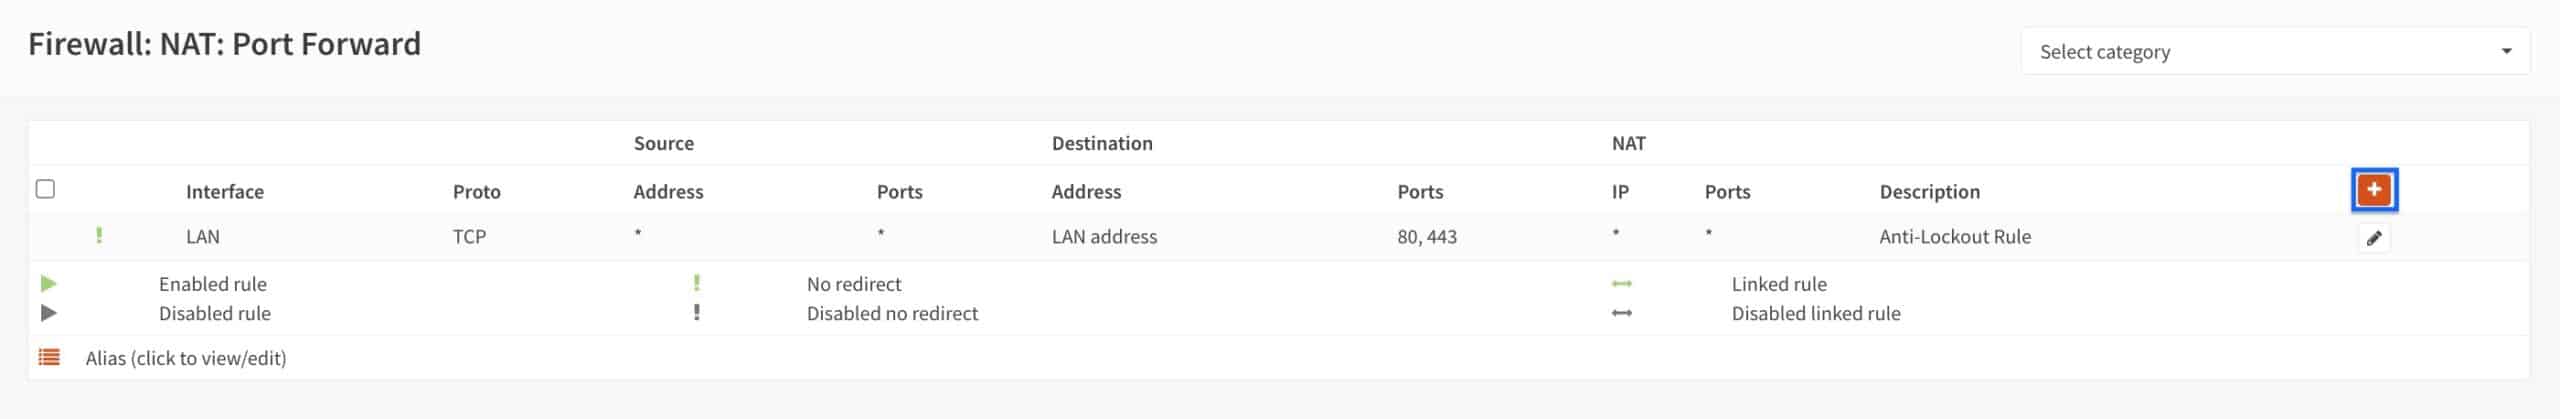Viewport: 2560px width, 419px height.
Task: Click the Alias (click to view/edit) text
Action: (186, 358)
